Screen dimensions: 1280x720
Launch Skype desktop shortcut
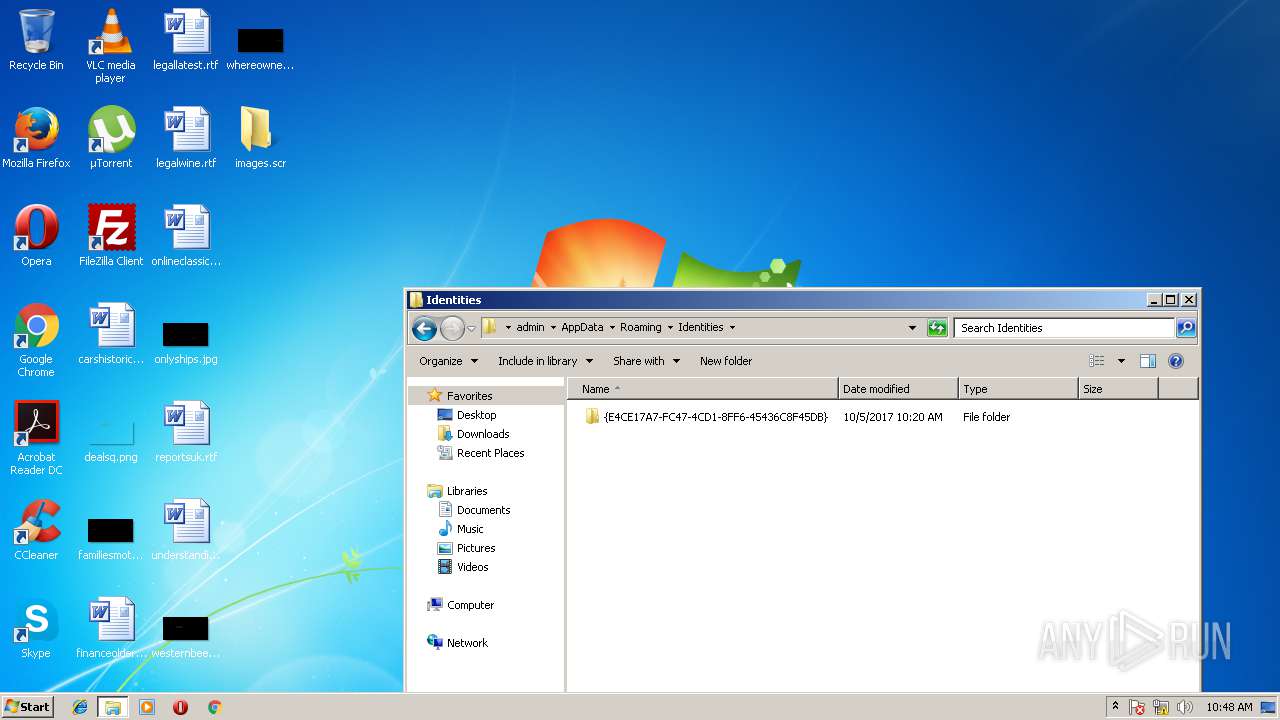36,628
